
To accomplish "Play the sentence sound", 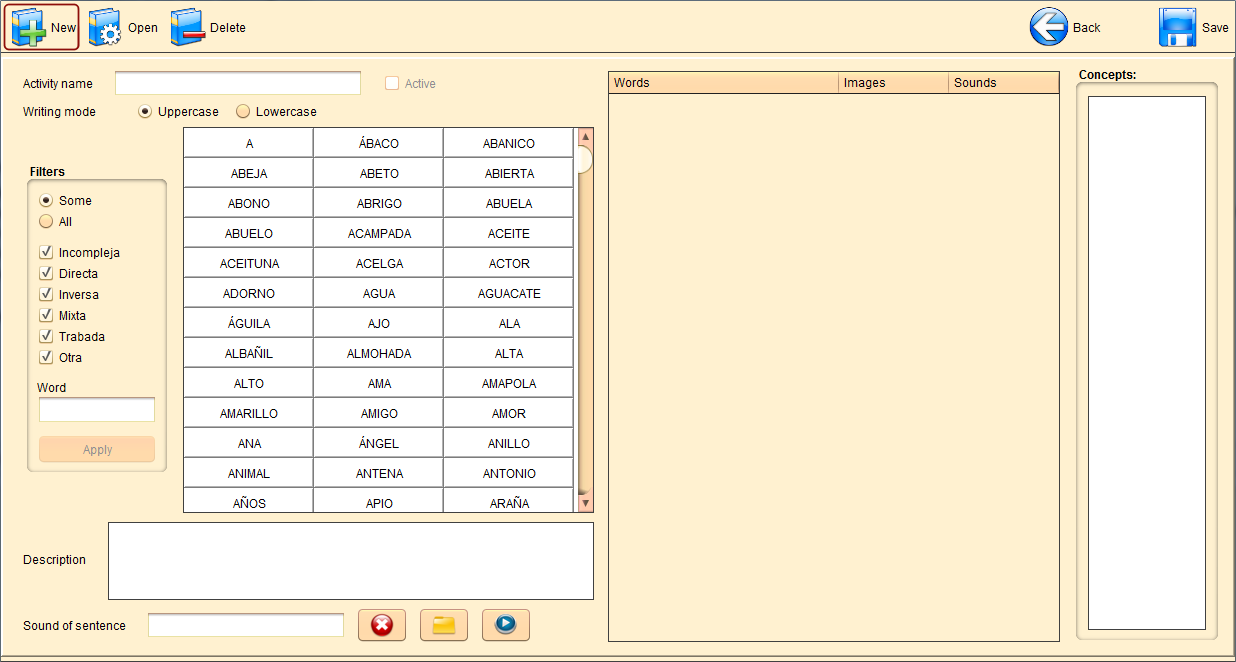I will coord(506,625).
